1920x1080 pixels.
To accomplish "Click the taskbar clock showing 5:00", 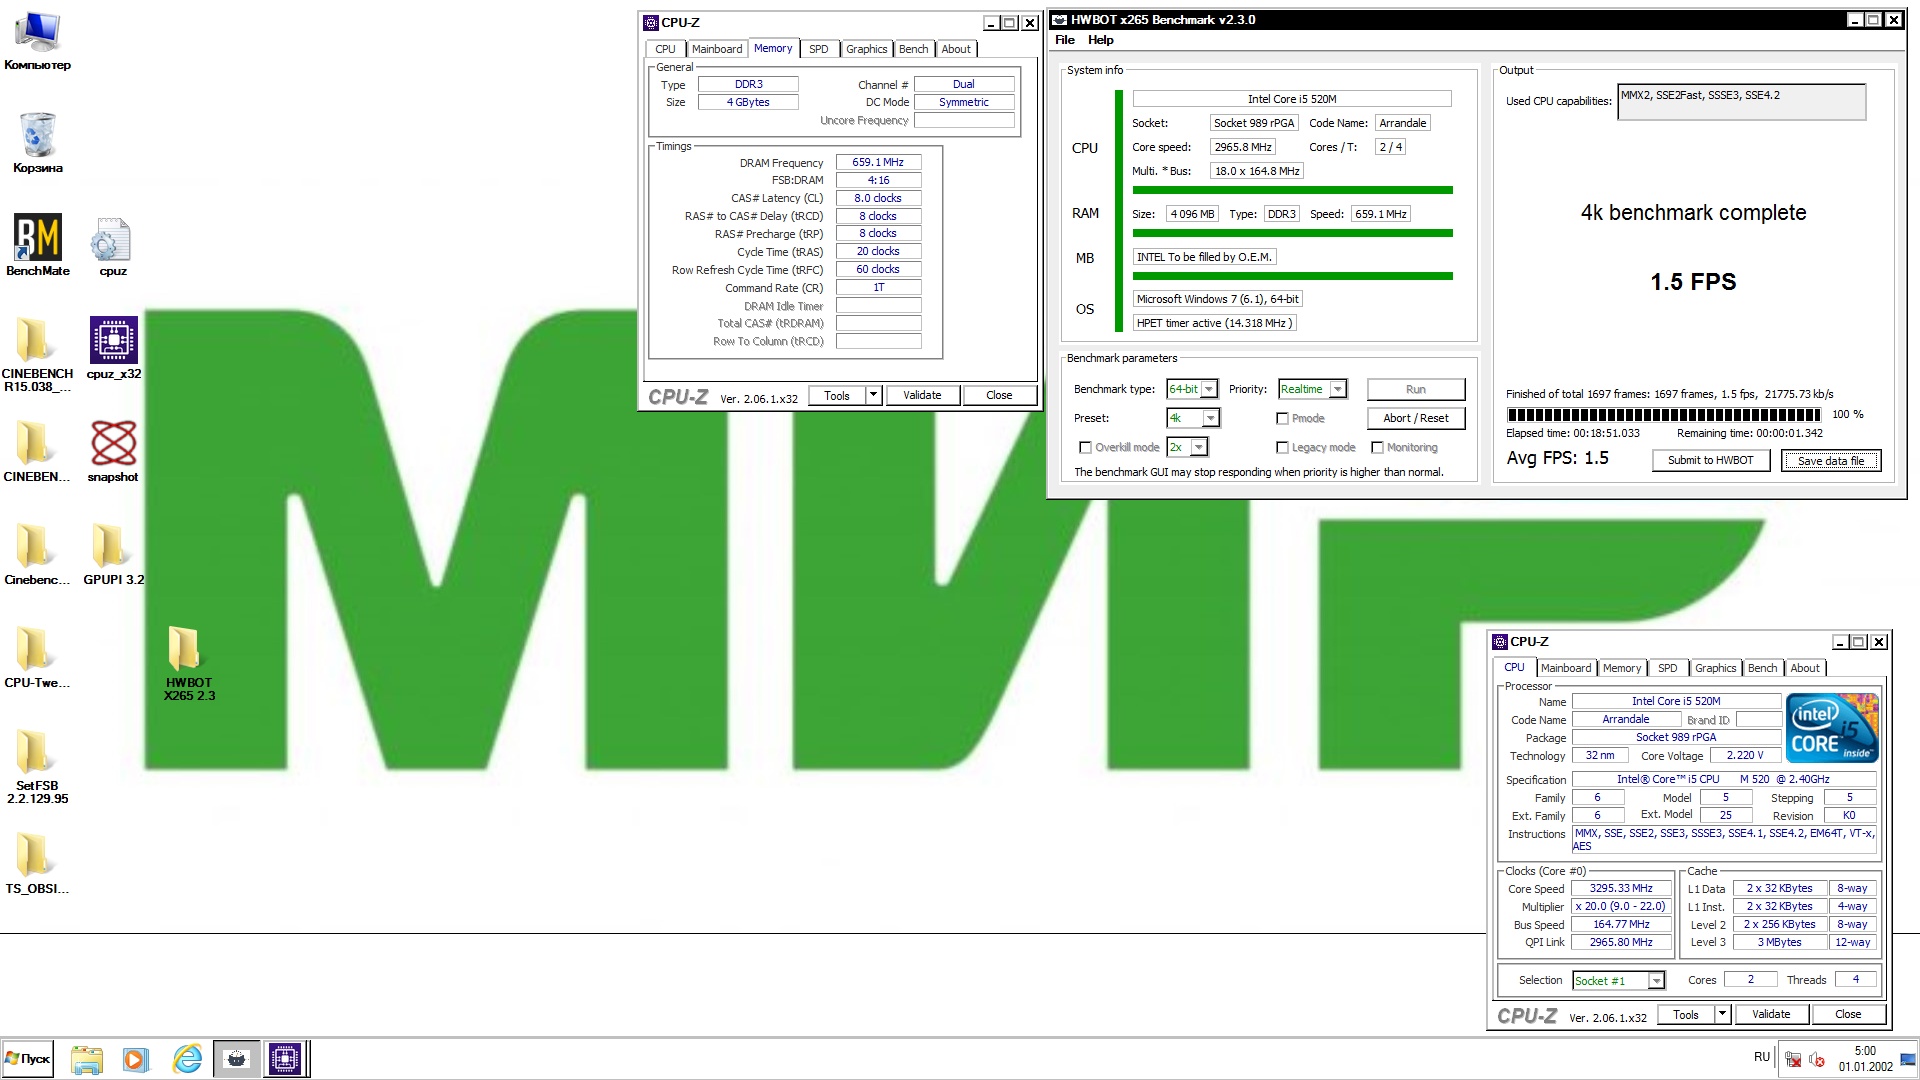I will 1865,1059.
